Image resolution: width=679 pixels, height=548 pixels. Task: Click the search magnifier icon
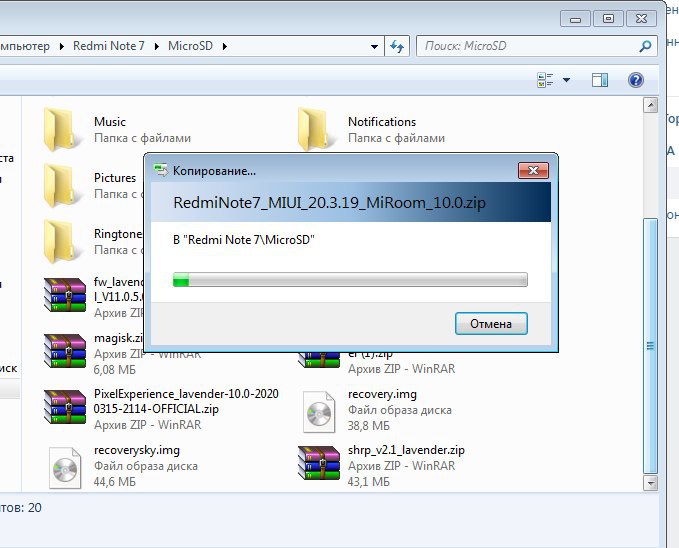tap(645, 46)
